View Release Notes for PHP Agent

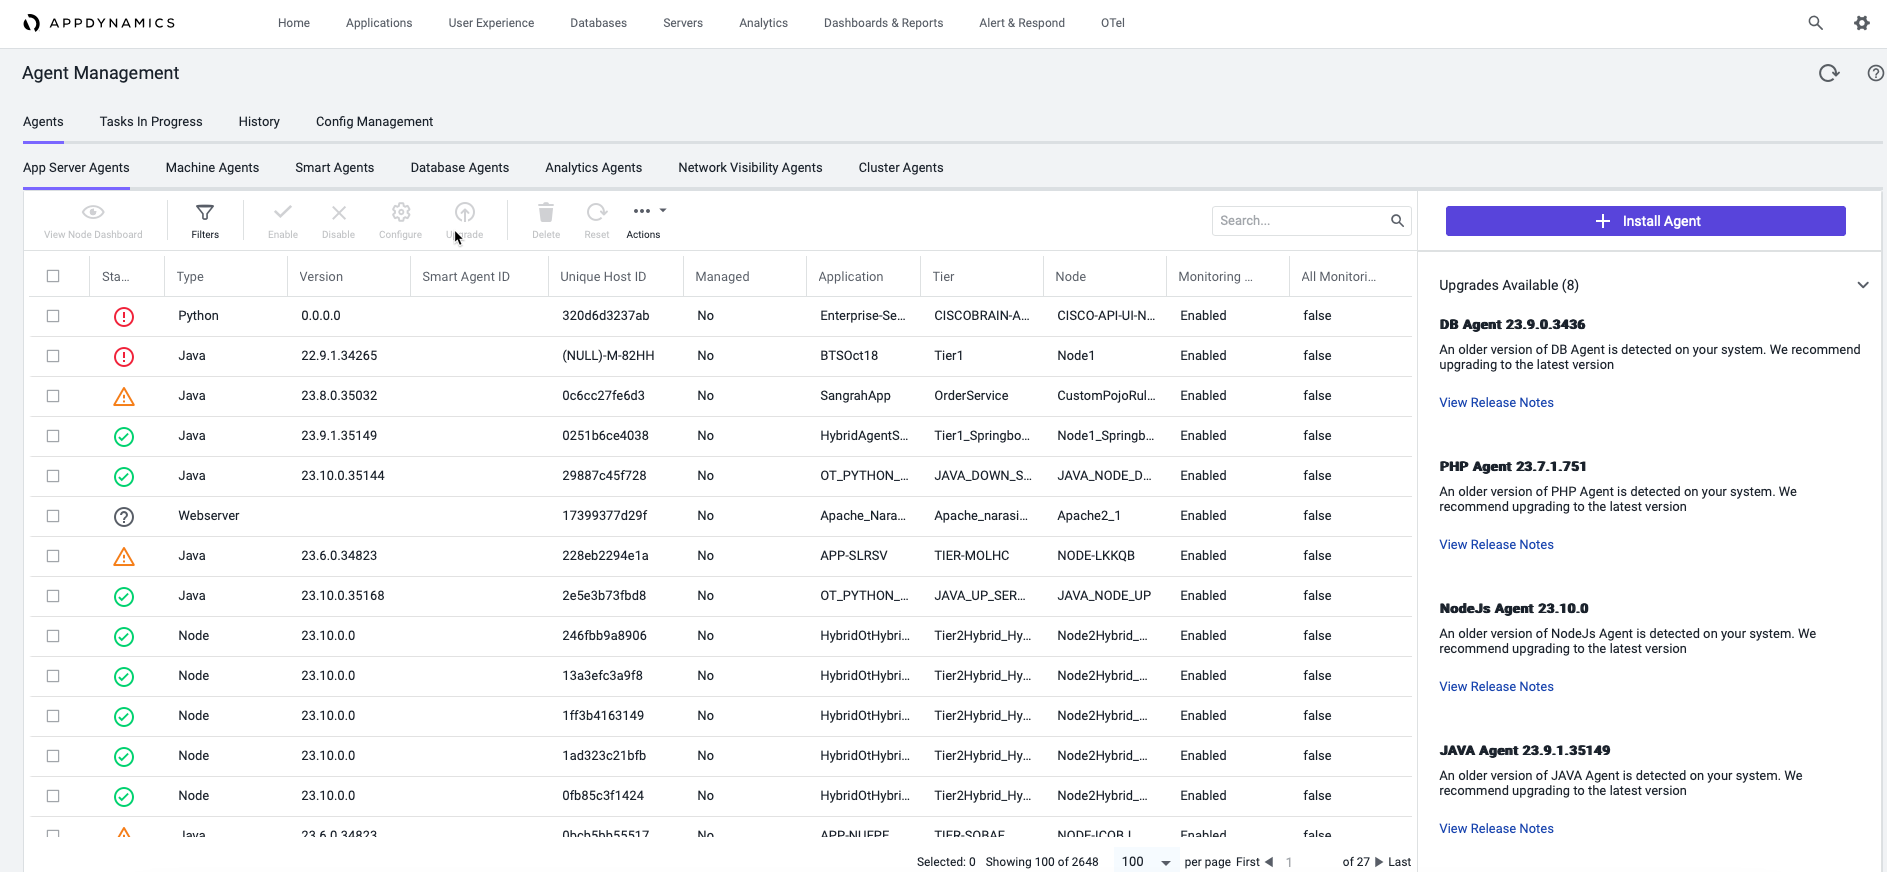pyautogui.click(x=1496, y=545)
